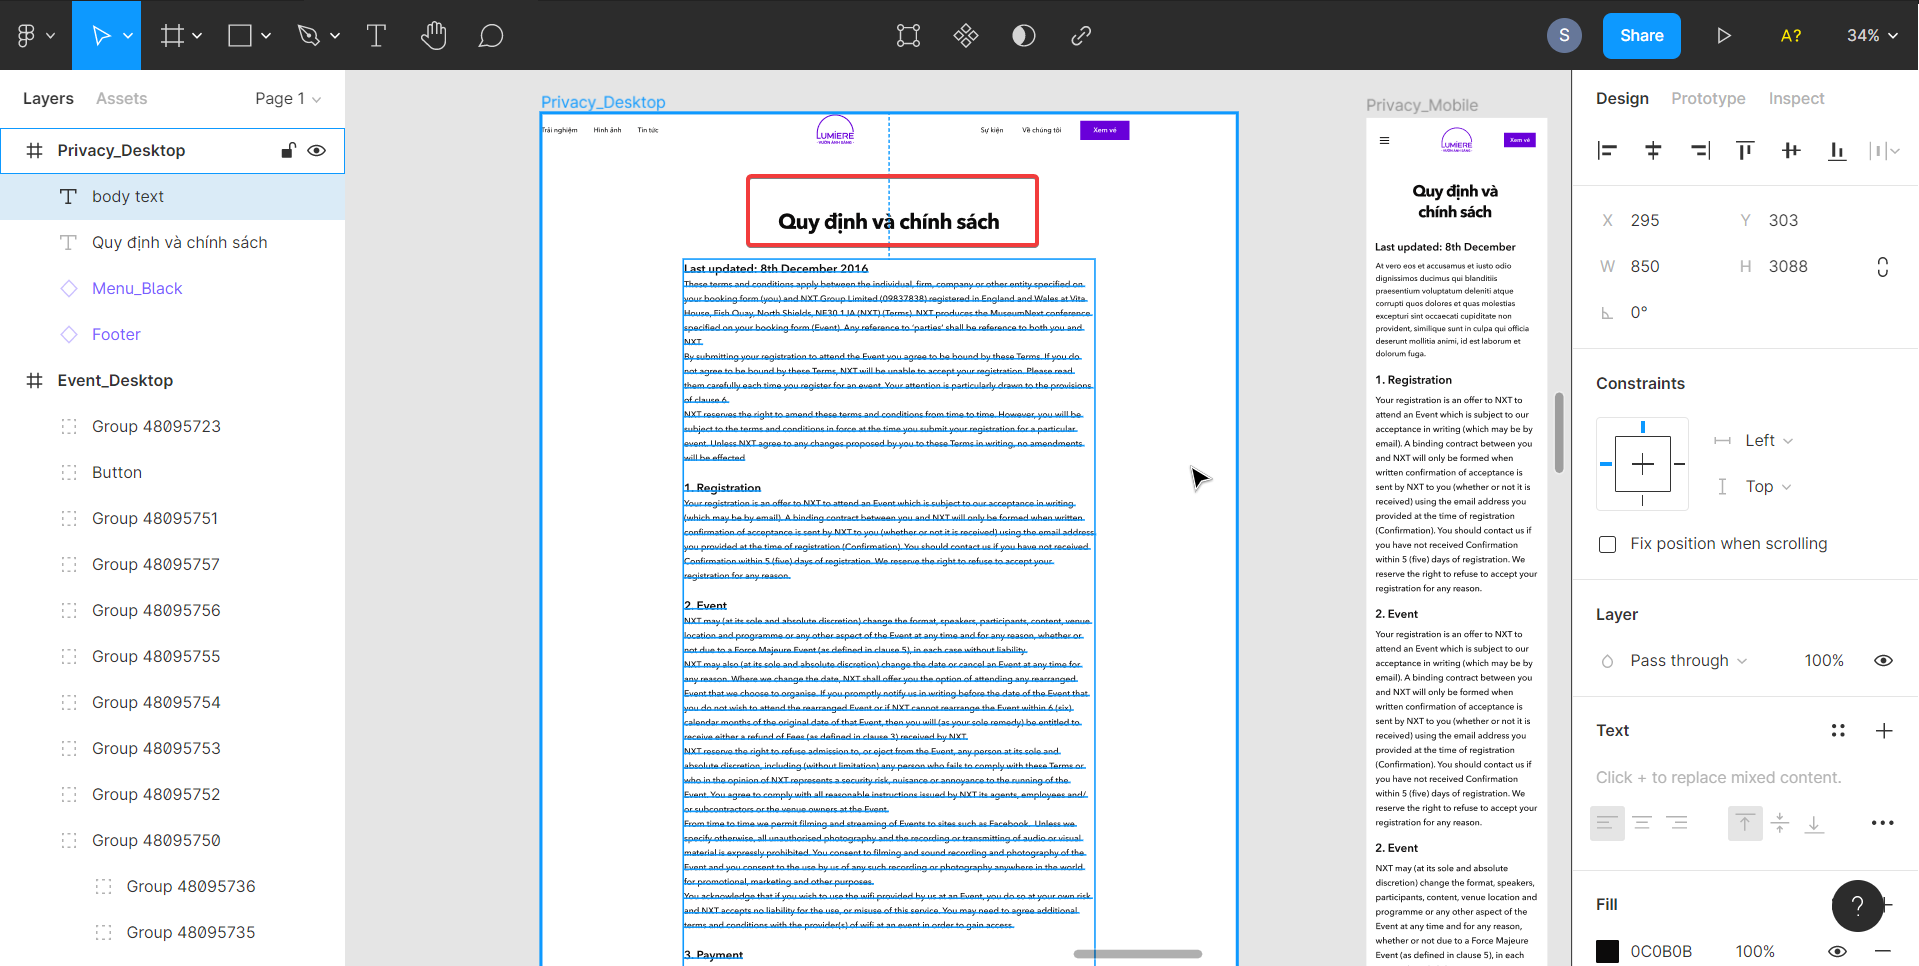Image resolution: width=1919 pixels, height=966 pixels.
Task: Align vertical centers
Action: tap(1791, 151)
